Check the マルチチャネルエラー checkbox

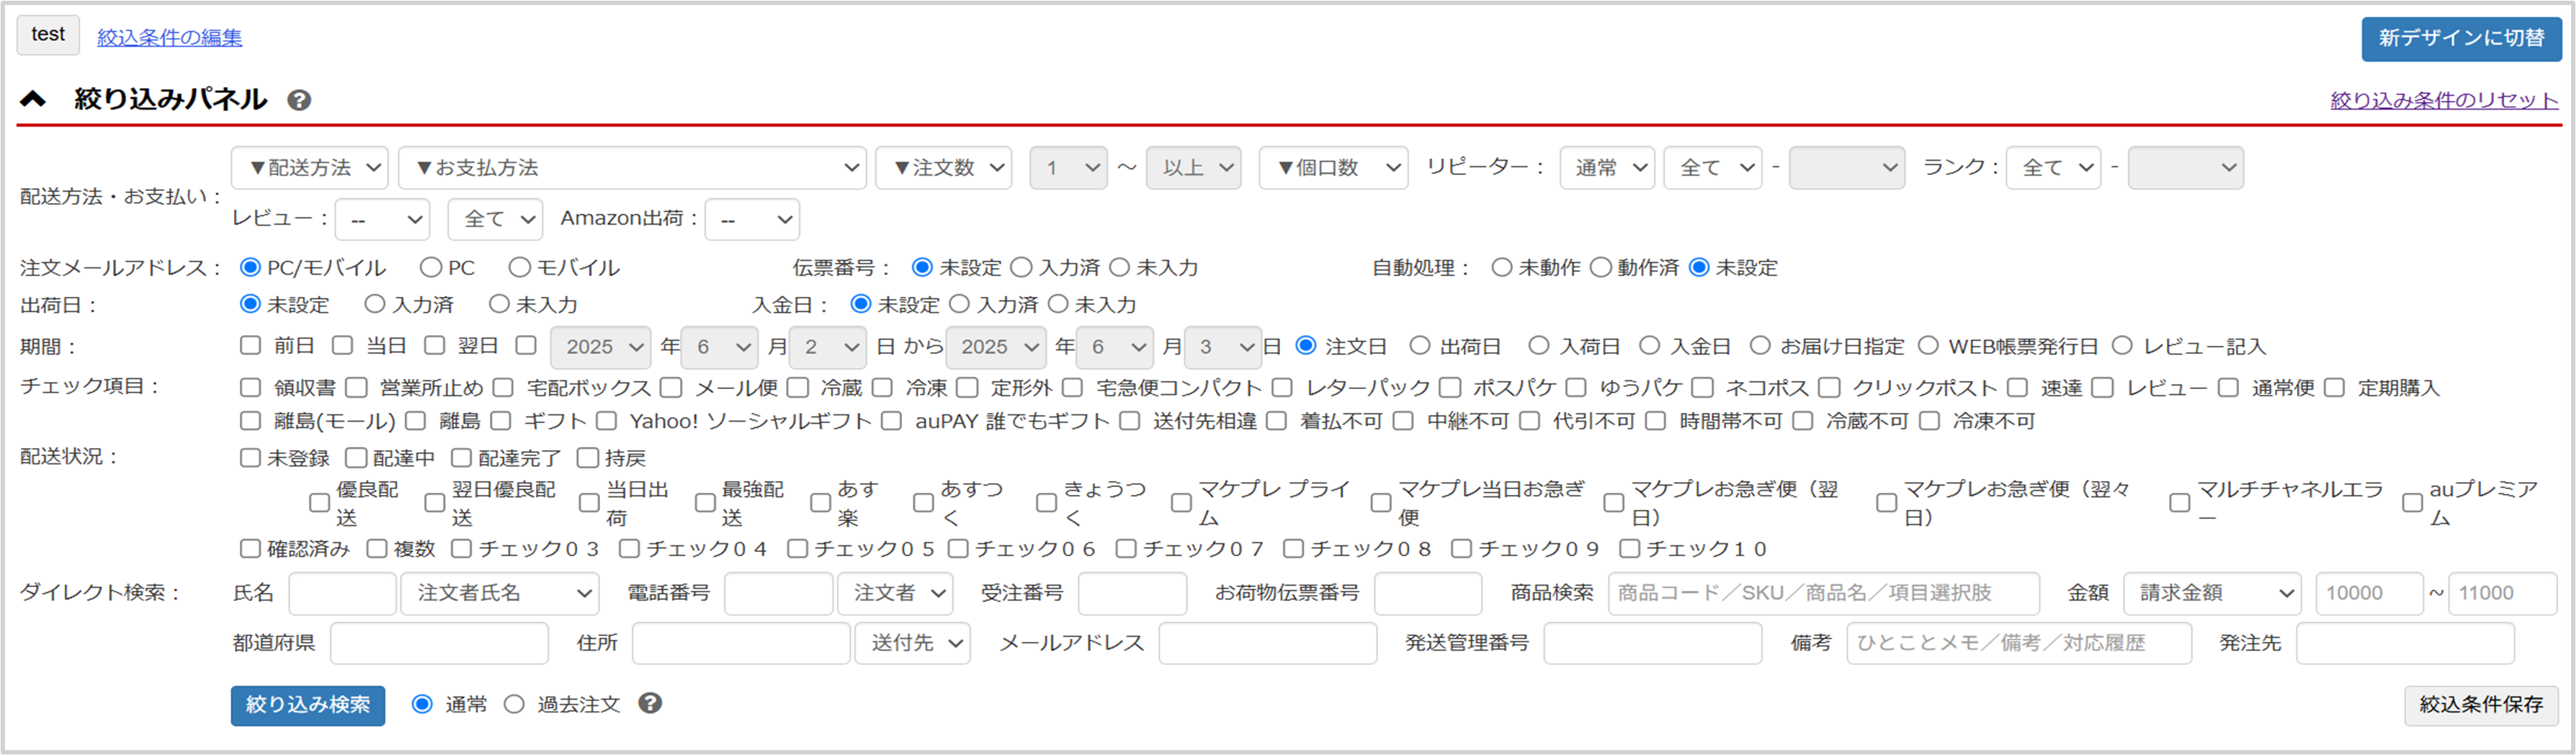click(x=2179, y=503)
